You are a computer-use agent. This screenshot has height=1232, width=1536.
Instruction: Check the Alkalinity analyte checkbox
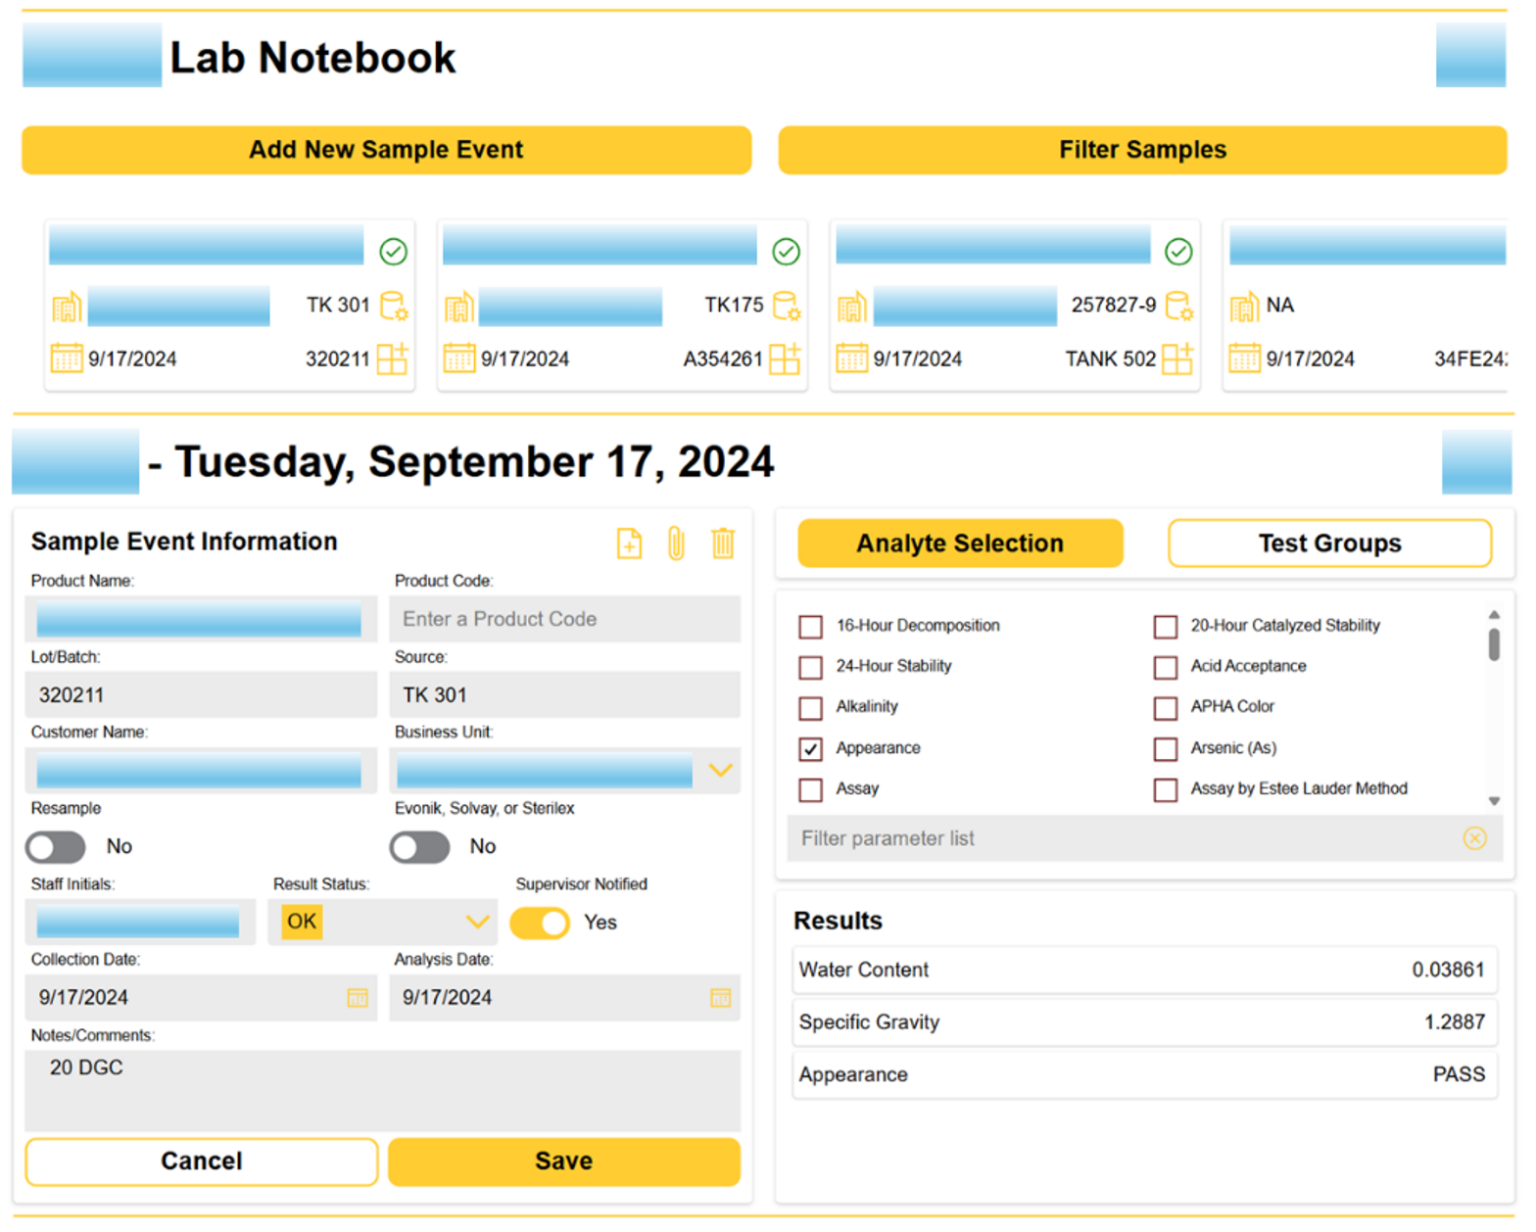coord(809,708)
